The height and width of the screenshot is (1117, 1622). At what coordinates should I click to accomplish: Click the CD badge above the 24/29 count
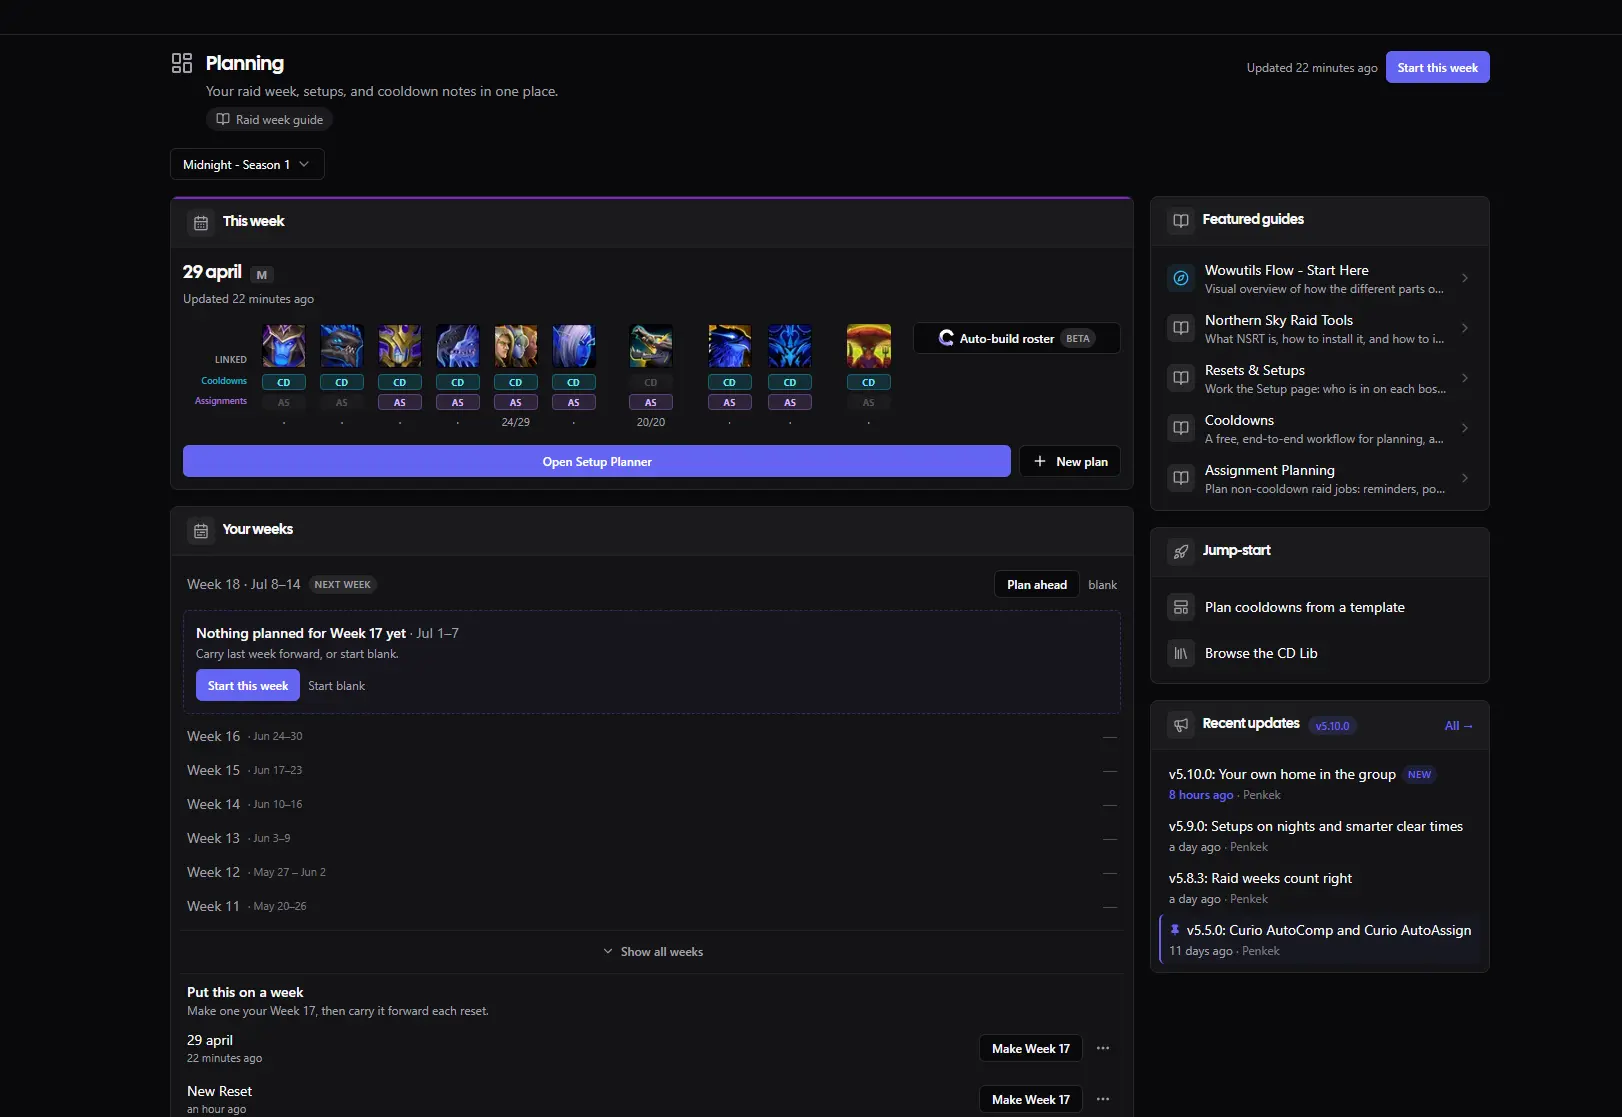click(x=516, y=382)
